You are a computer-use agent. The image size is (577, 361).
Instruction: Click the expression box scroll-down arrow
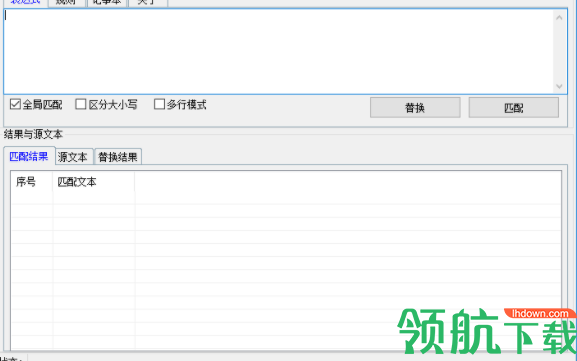coord(559,86)
